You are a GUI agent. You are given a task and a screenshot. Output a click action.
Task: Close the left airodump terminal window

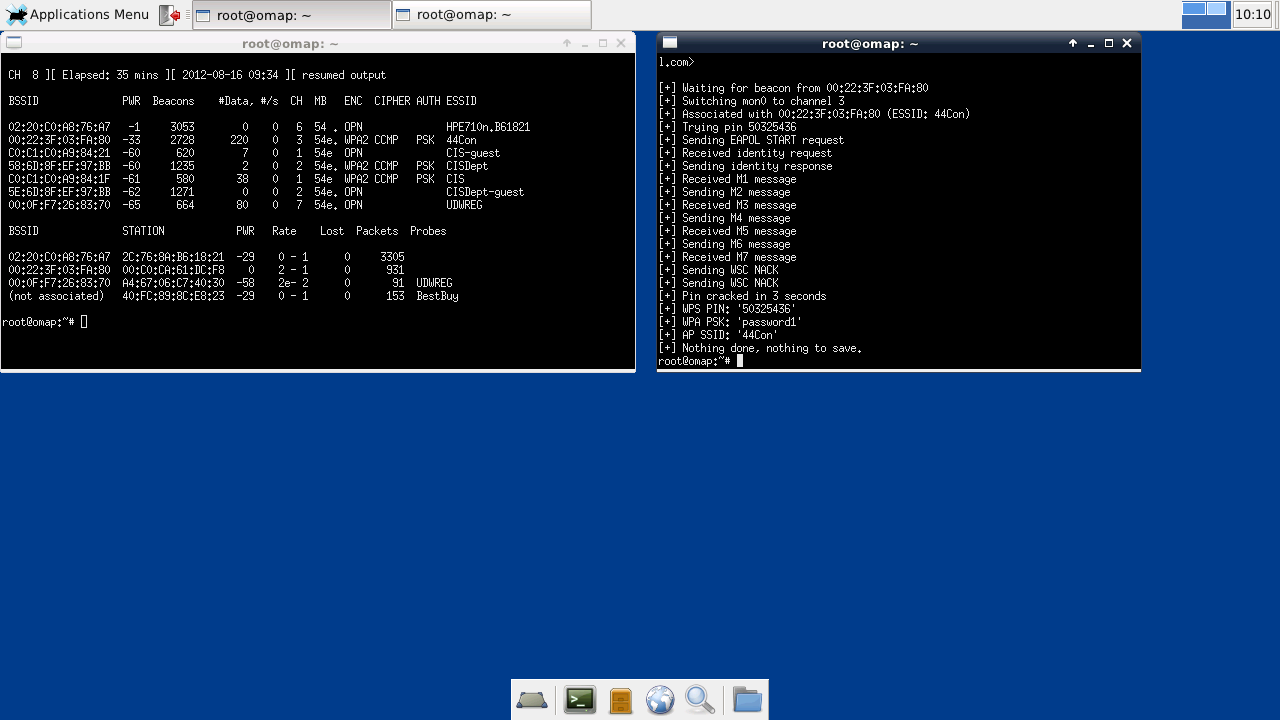(621, 43)
